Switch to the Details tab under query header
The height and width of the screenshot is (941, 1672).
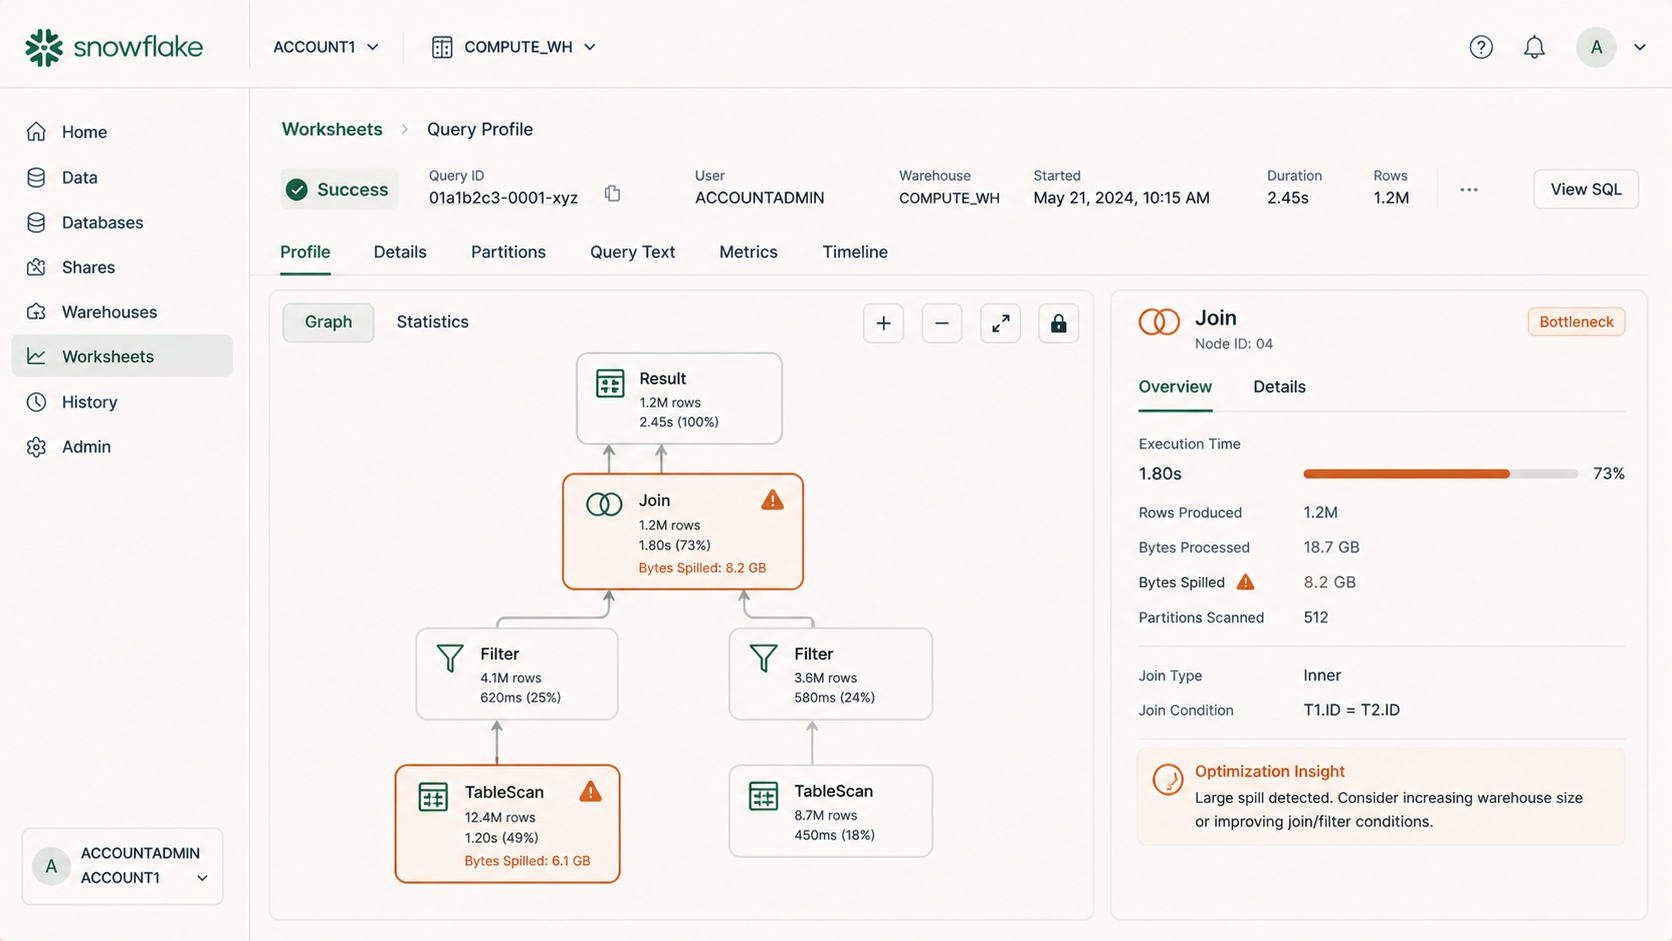click(400, 252)
